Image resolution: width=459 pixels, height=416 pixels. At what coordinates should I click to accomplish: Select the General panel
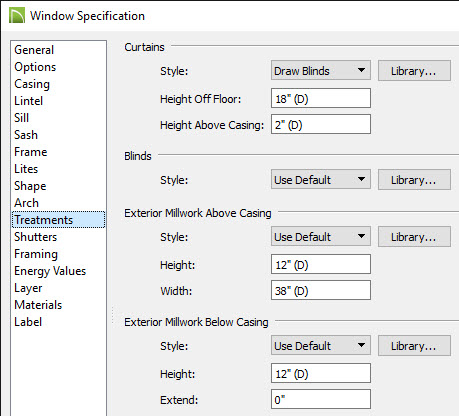[x=34, y=50]
